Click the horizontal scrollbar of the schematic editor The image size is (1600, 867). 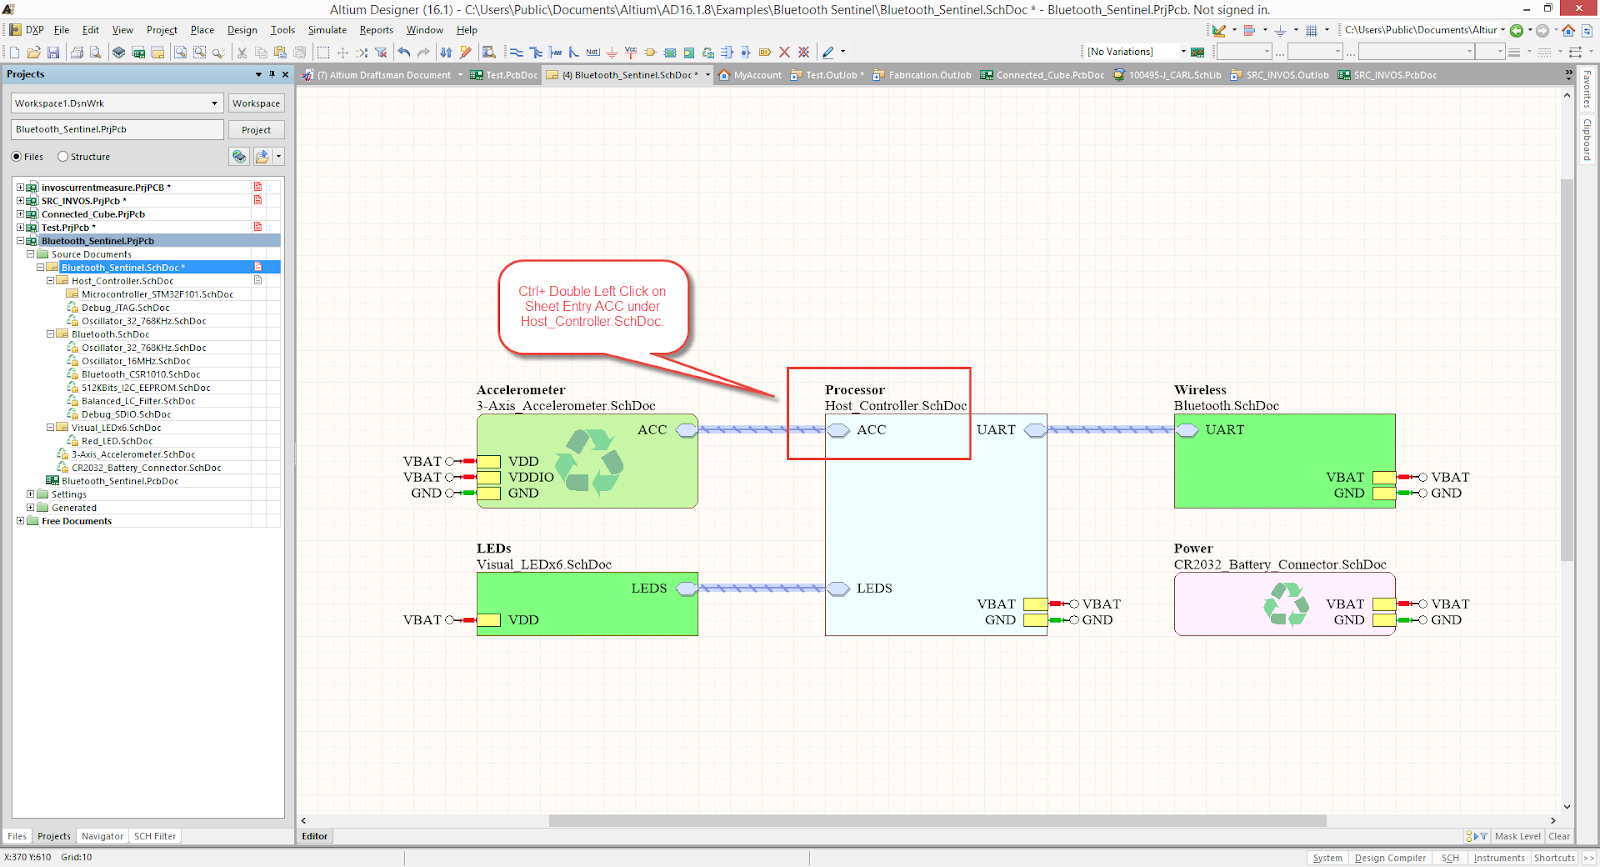(x=937, y=821)
